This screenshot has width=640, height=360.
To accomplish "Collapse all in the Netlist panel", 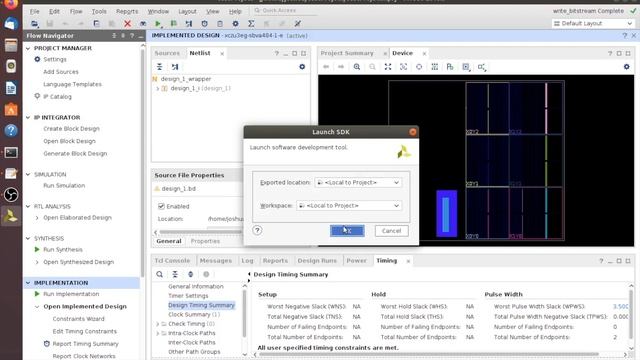I will 160,67.
